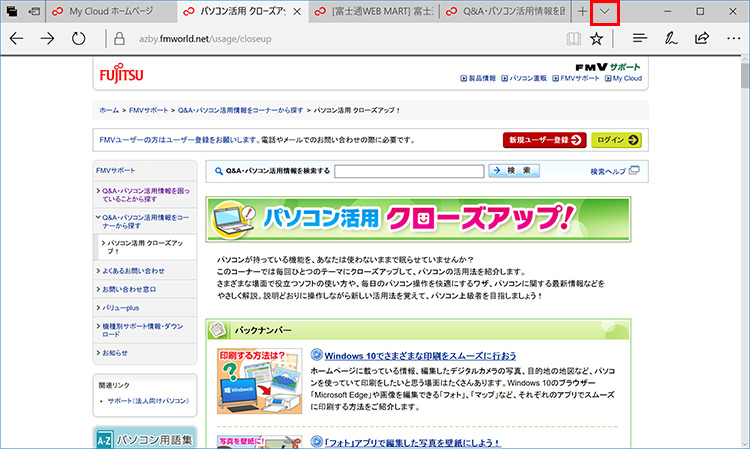The height and width of the screenshot is (449, 750).
Task: Click the Forward navigation arrow
Action: click(x=47, y=39)
